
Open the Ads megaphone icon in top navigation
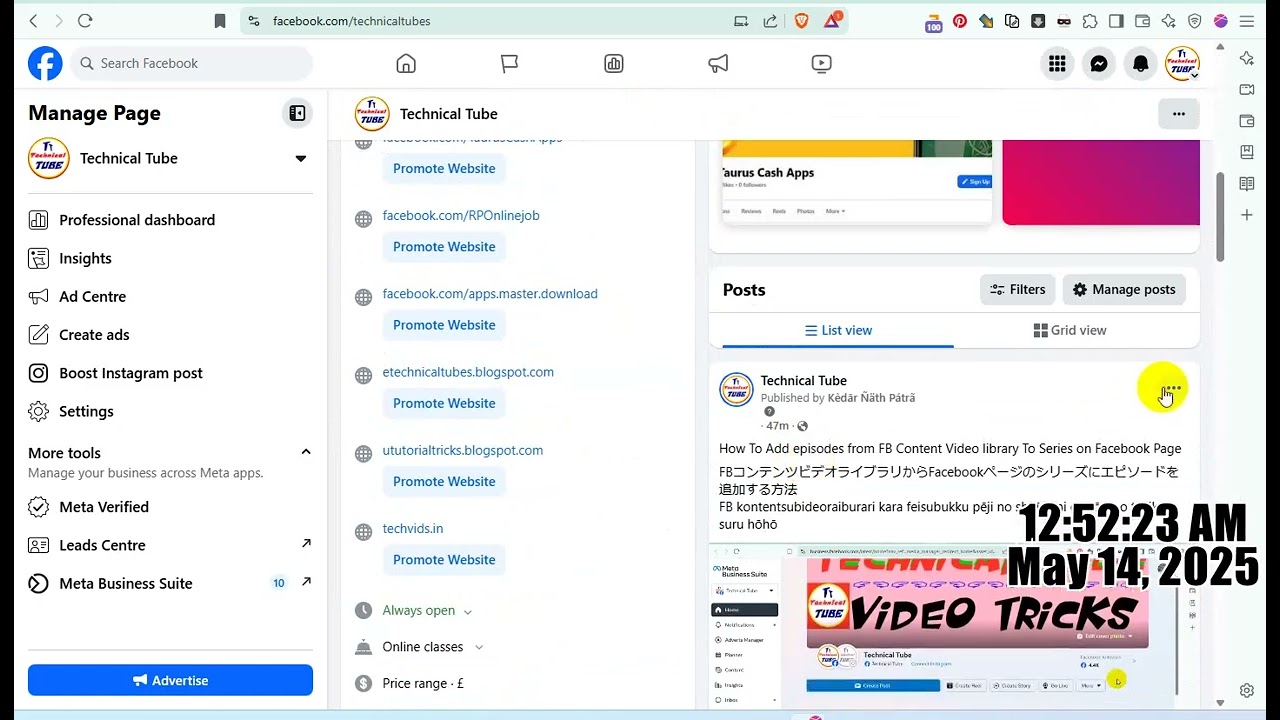[718, 64]
